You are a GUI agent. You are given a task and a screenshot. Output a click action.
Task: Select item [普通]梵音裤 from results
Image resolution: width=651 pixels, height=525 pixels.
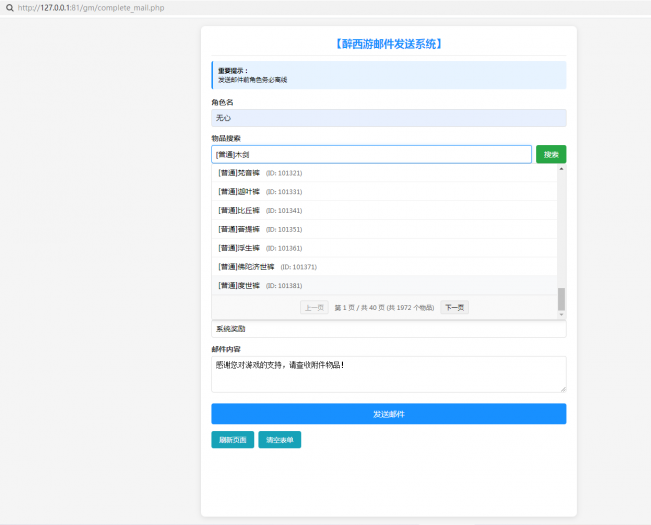pyautogui.click(x=240, y=173)
